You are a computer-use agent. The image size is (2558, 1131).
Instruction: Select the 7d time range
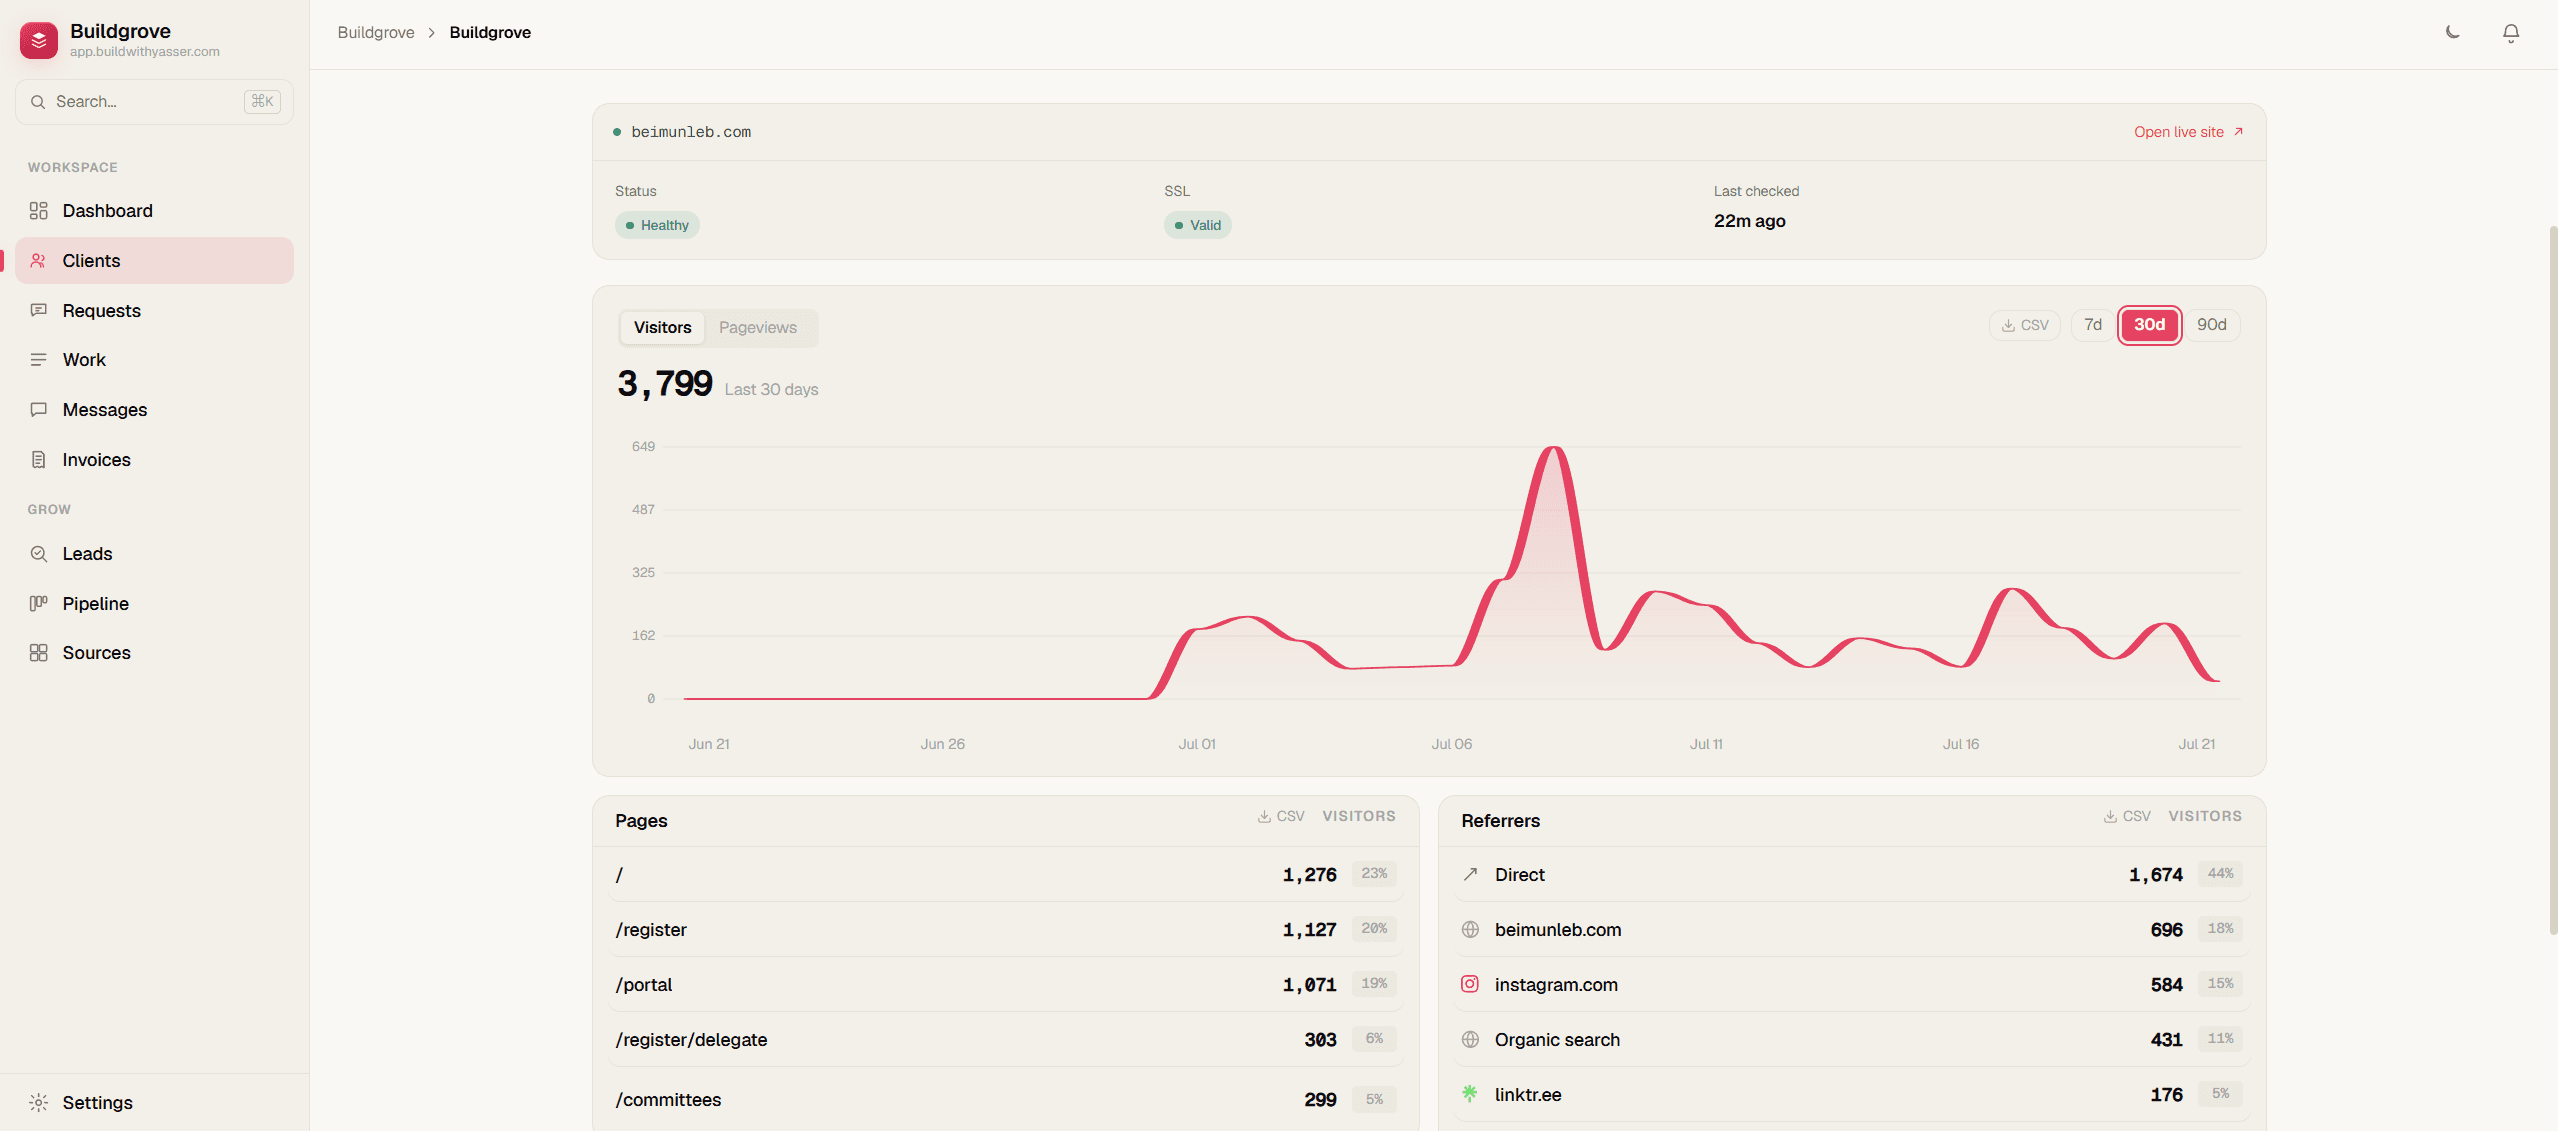click(x=2093, y=325)
